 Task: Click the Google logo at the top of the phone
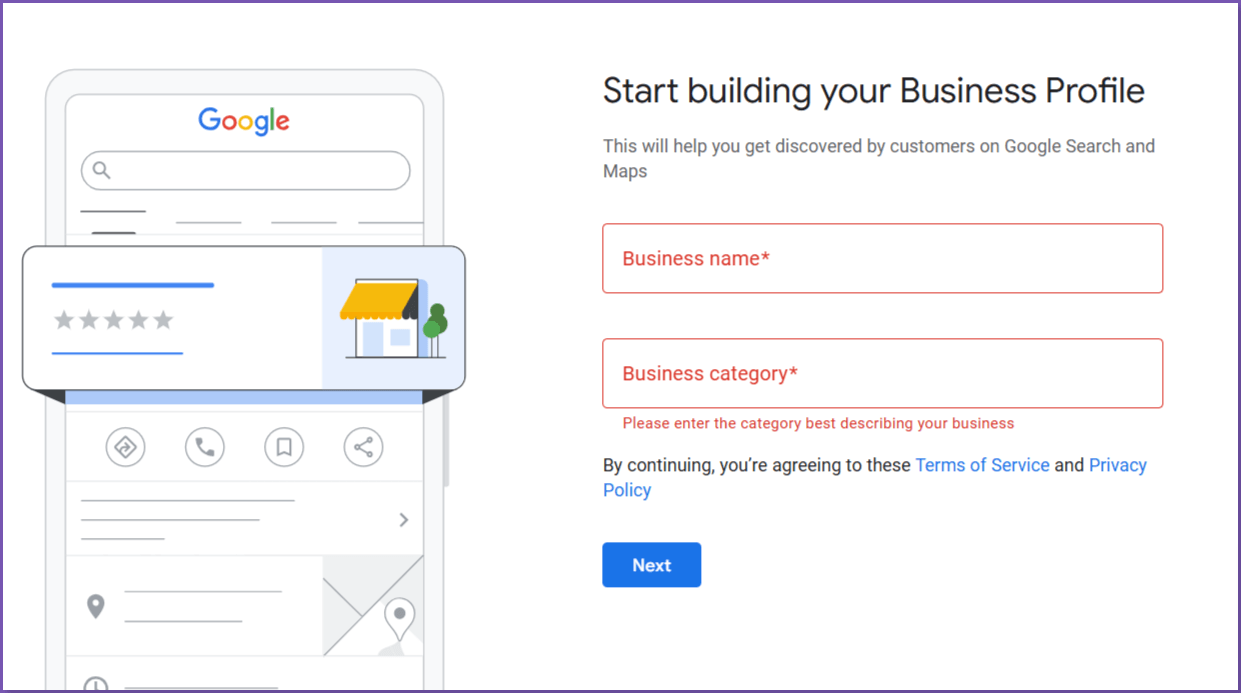(x=244, y=120)
